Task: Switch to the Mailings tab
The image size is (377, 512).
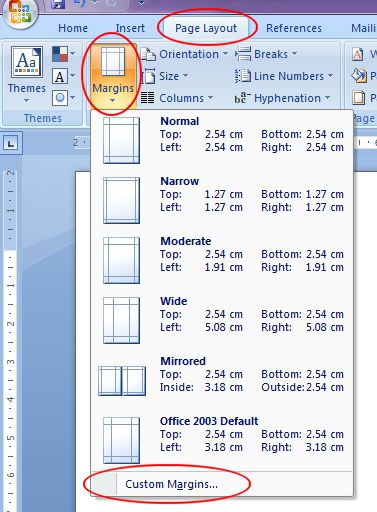Action: [363, 28]
